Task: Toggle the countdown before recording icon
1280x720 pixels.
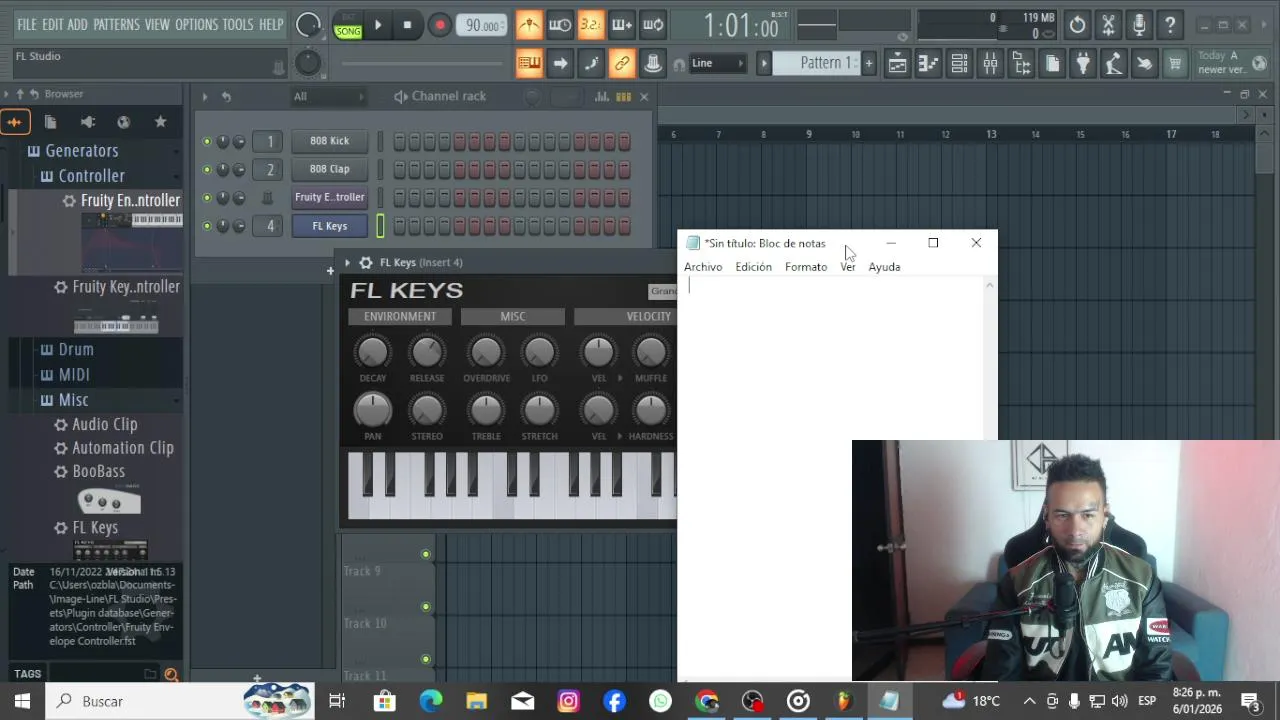Action: point(591,25)
